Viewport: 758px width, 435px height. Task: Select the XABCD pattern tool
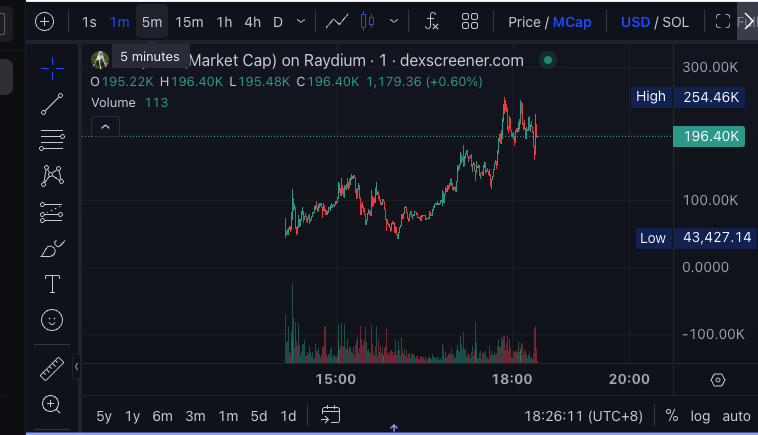[52, 175]
